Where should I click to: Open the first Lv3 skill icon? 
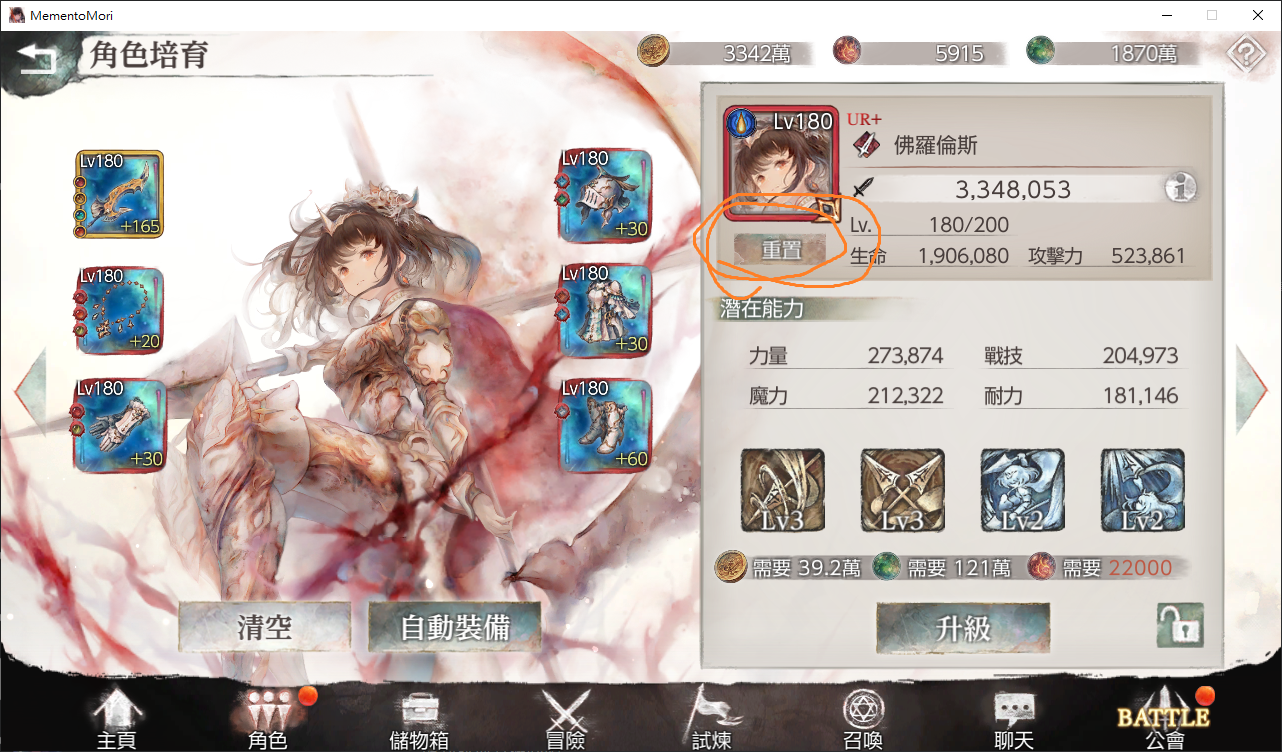[x=783, y=490]
